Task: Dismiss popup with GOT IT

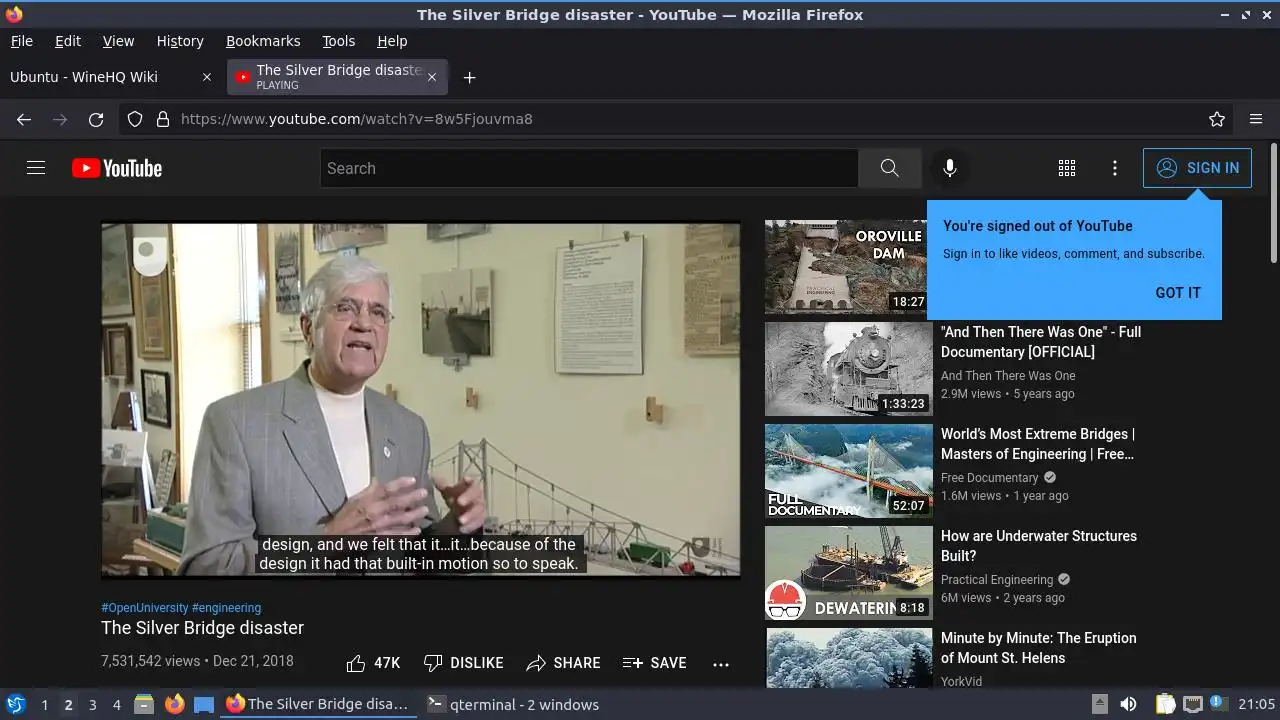Action: coord(1178,293)
